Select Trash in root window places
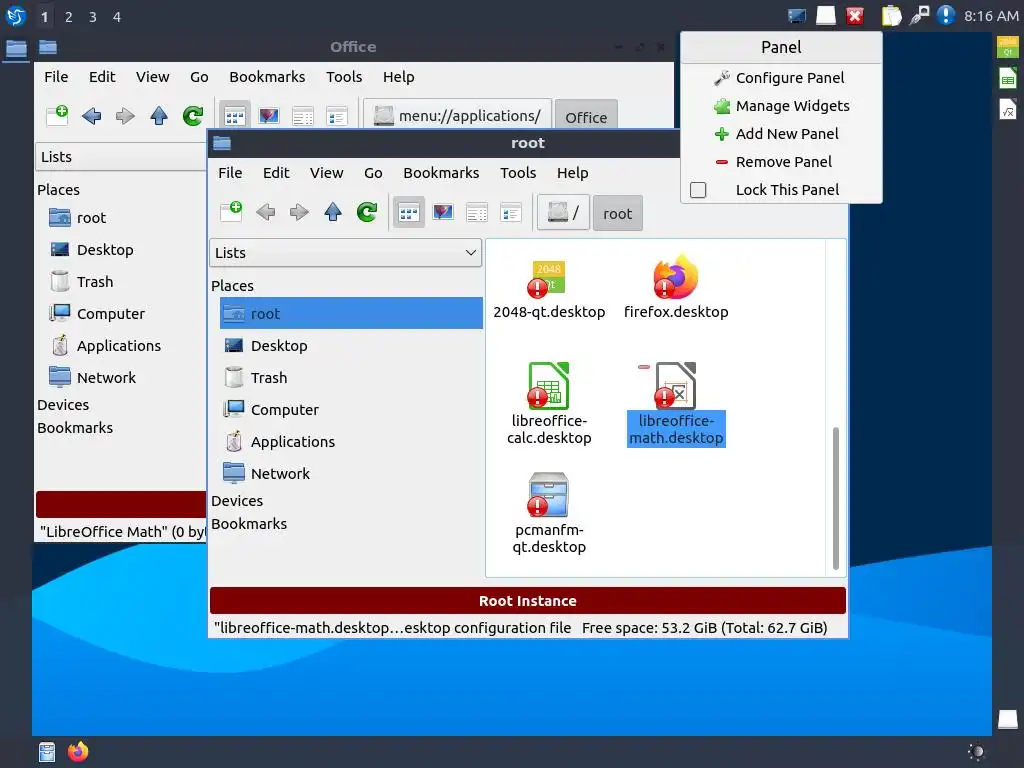Image resolution: width=1024 pixels, height=768 pixels. click(351, 377)
